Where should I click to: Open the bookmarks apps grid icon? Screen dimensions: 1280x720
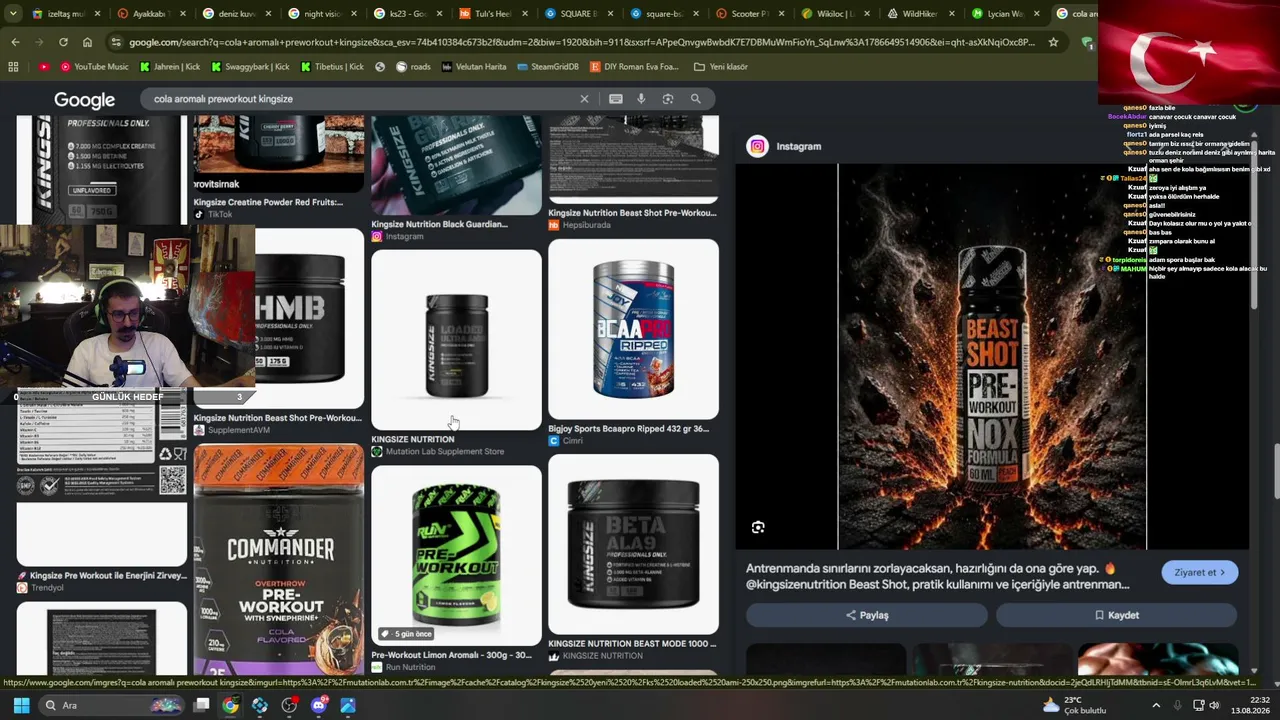coord(13,67)
